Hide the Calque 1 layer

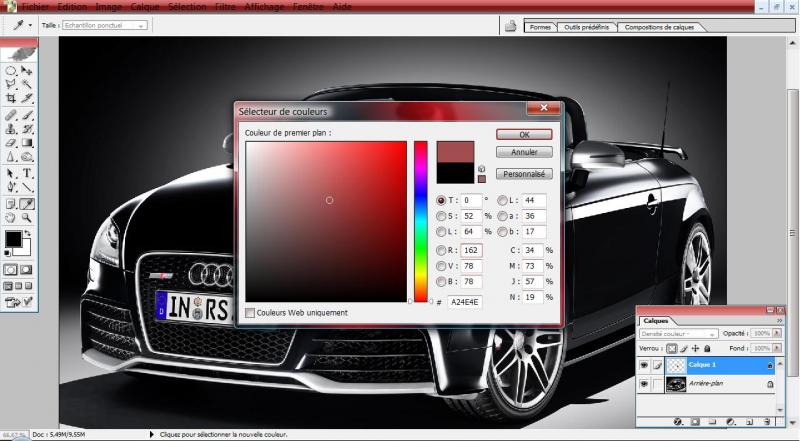(x=644, y=365)
